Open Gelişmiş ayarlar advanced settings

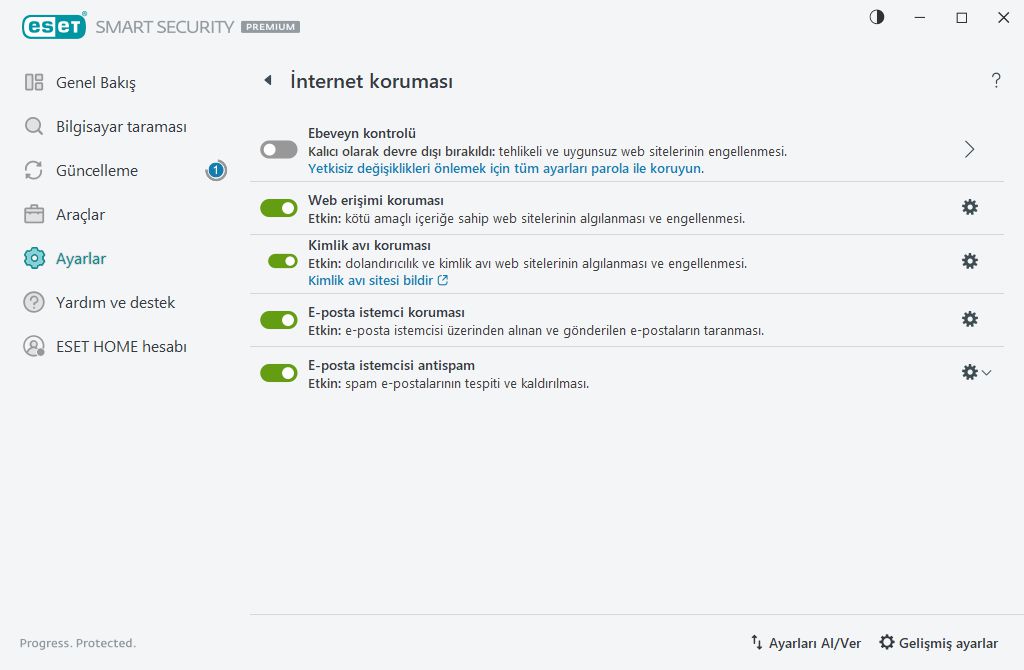[938, 643]
